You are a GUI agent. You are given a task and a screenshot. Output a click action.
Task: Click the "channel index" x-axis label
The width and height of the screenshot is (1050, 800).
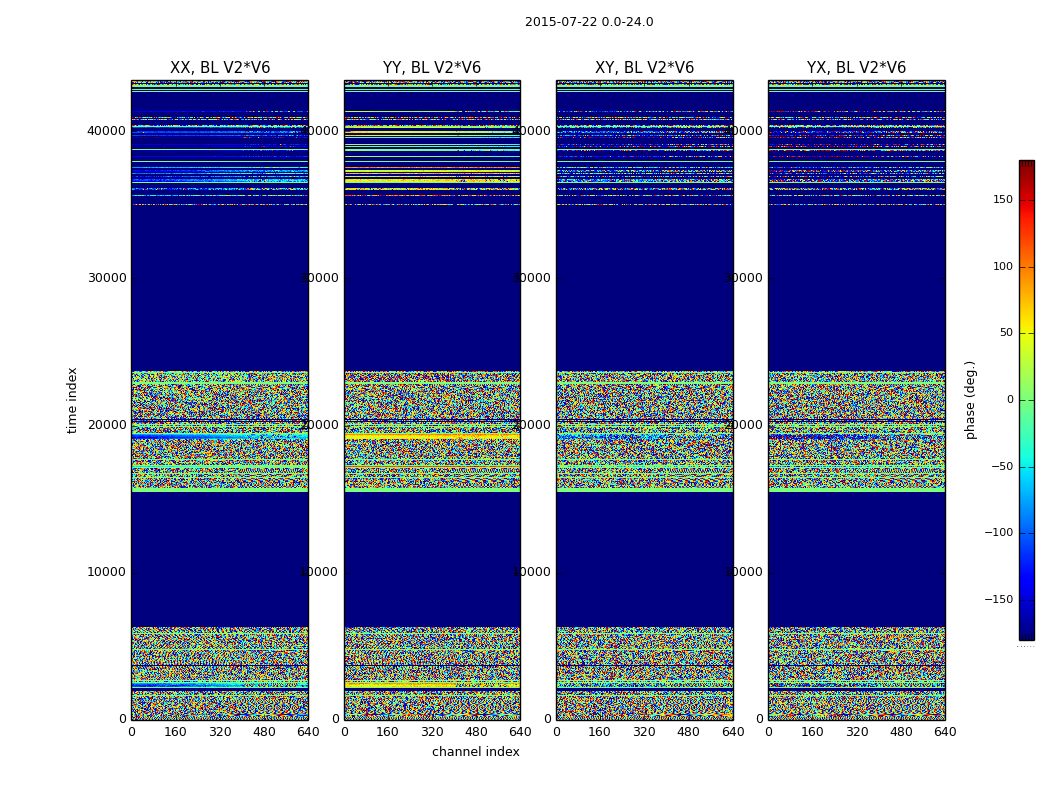coord(475,752)
